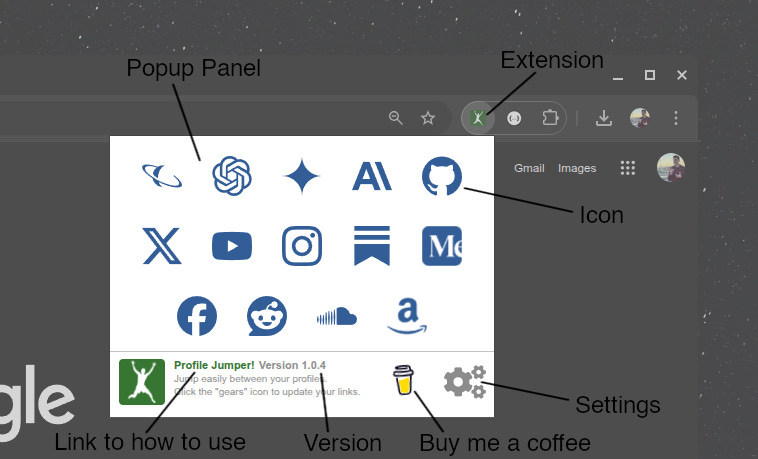This screenshot has height=459, width=758.
Task: Bookmark this page with the star icon
Action: coord(428,118)
